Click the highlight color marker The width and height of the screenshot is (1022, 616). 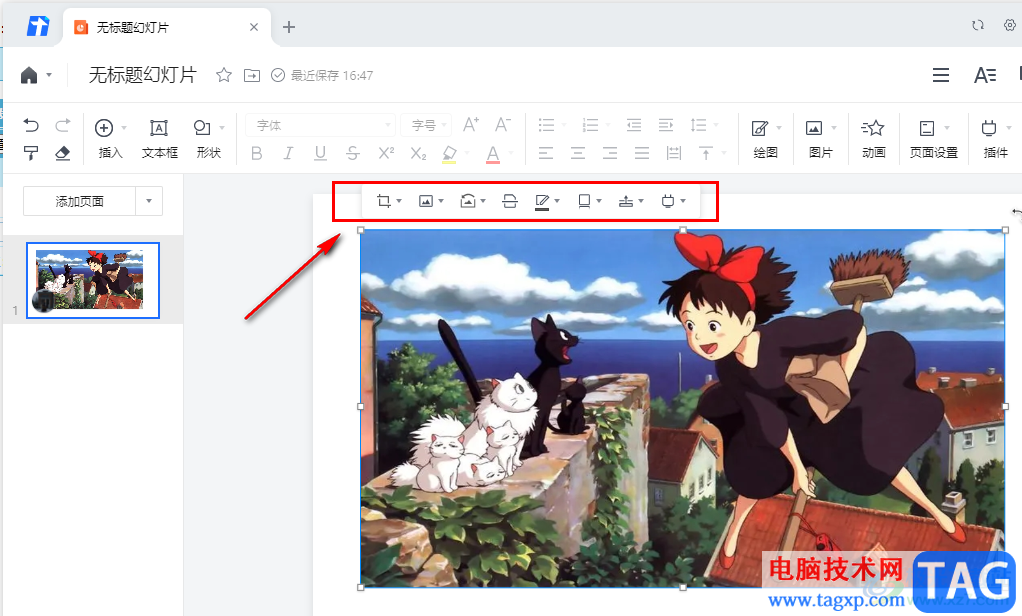point(449,154)
